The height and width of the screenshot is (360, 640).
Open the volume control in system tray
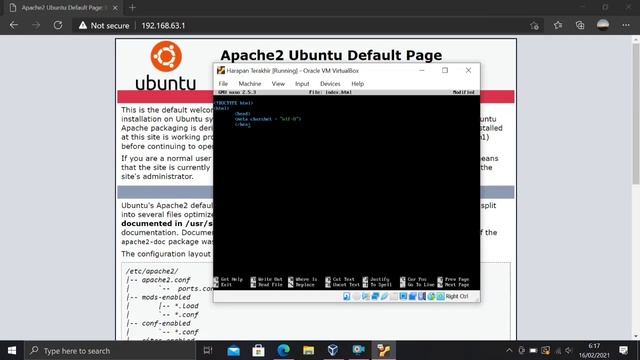click(x=569, y=351)
